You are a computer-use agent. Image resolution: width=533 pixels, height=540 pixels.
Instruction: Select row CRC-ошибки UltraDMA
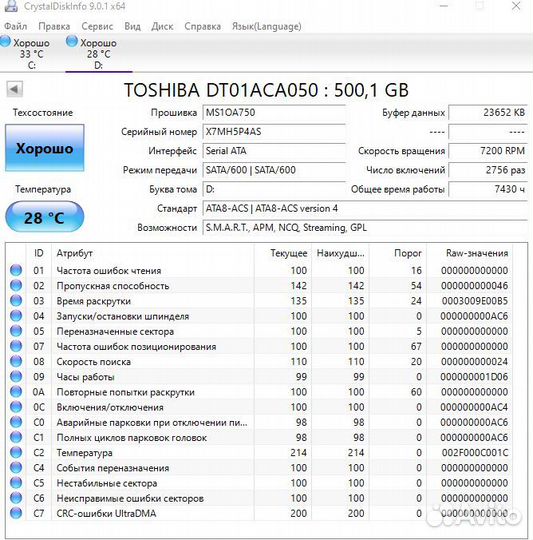tap(259, 513)
